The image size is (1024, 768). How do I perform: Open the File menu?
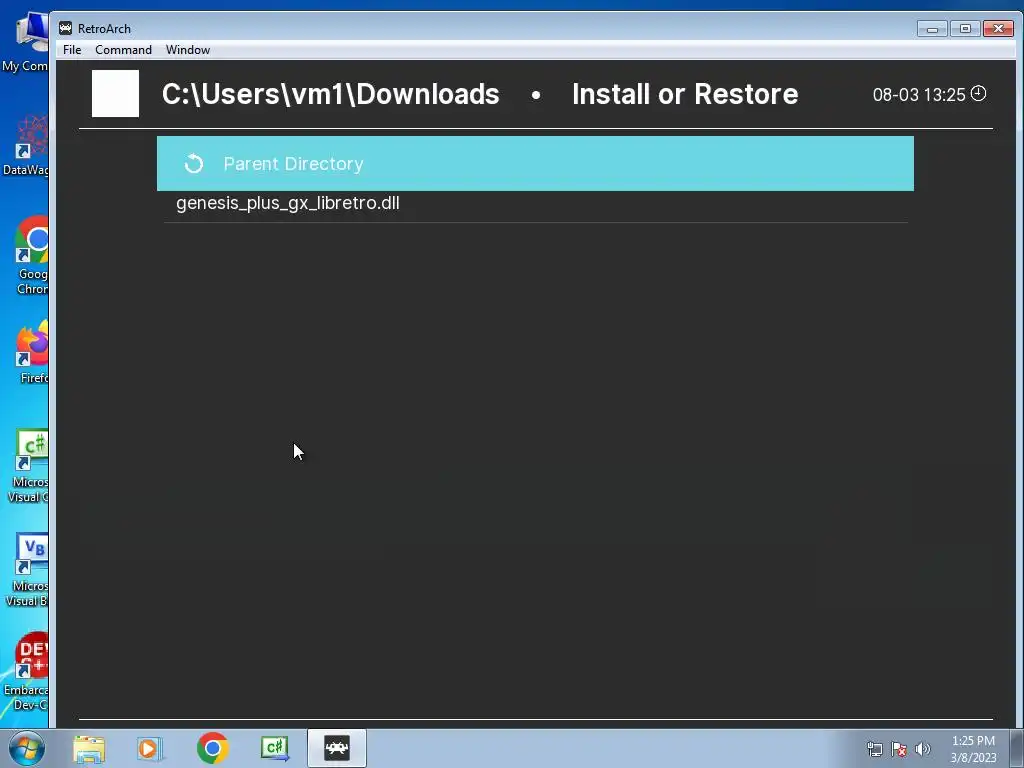pyautogui.click(x=72, y=50)
